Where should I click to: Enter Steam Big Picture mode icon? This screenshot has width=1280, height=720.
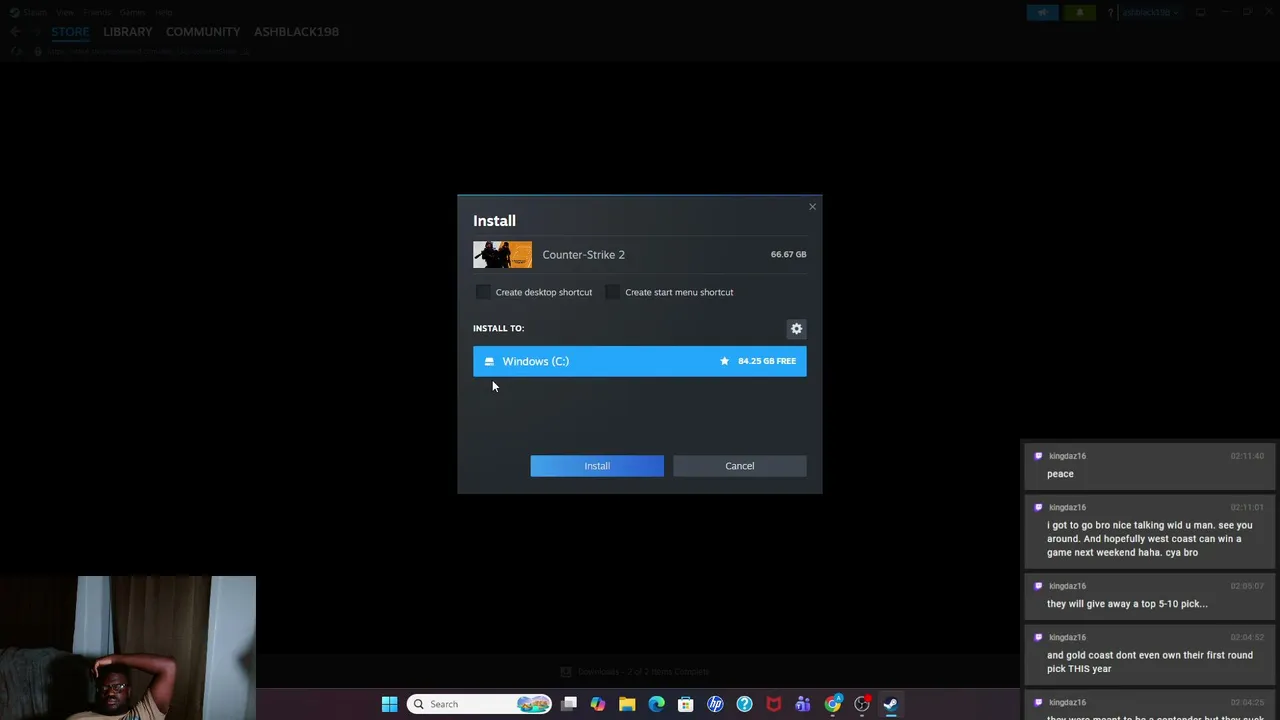point(1201,12)
